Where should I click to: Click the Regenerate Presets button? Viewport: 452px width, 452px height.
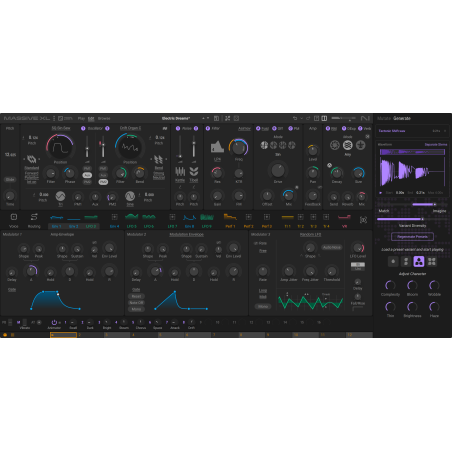tap(412, 237)
